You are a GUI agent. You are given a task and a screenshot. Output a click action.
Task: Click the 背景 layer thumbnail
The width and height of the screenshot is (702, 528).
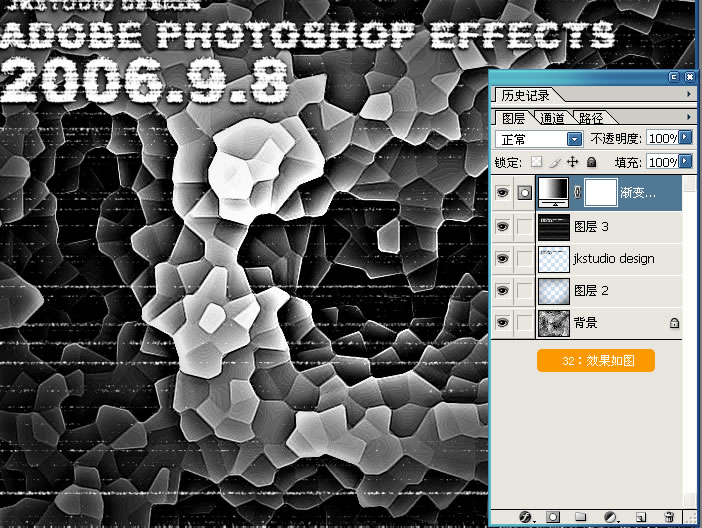(x=554, y=323)
